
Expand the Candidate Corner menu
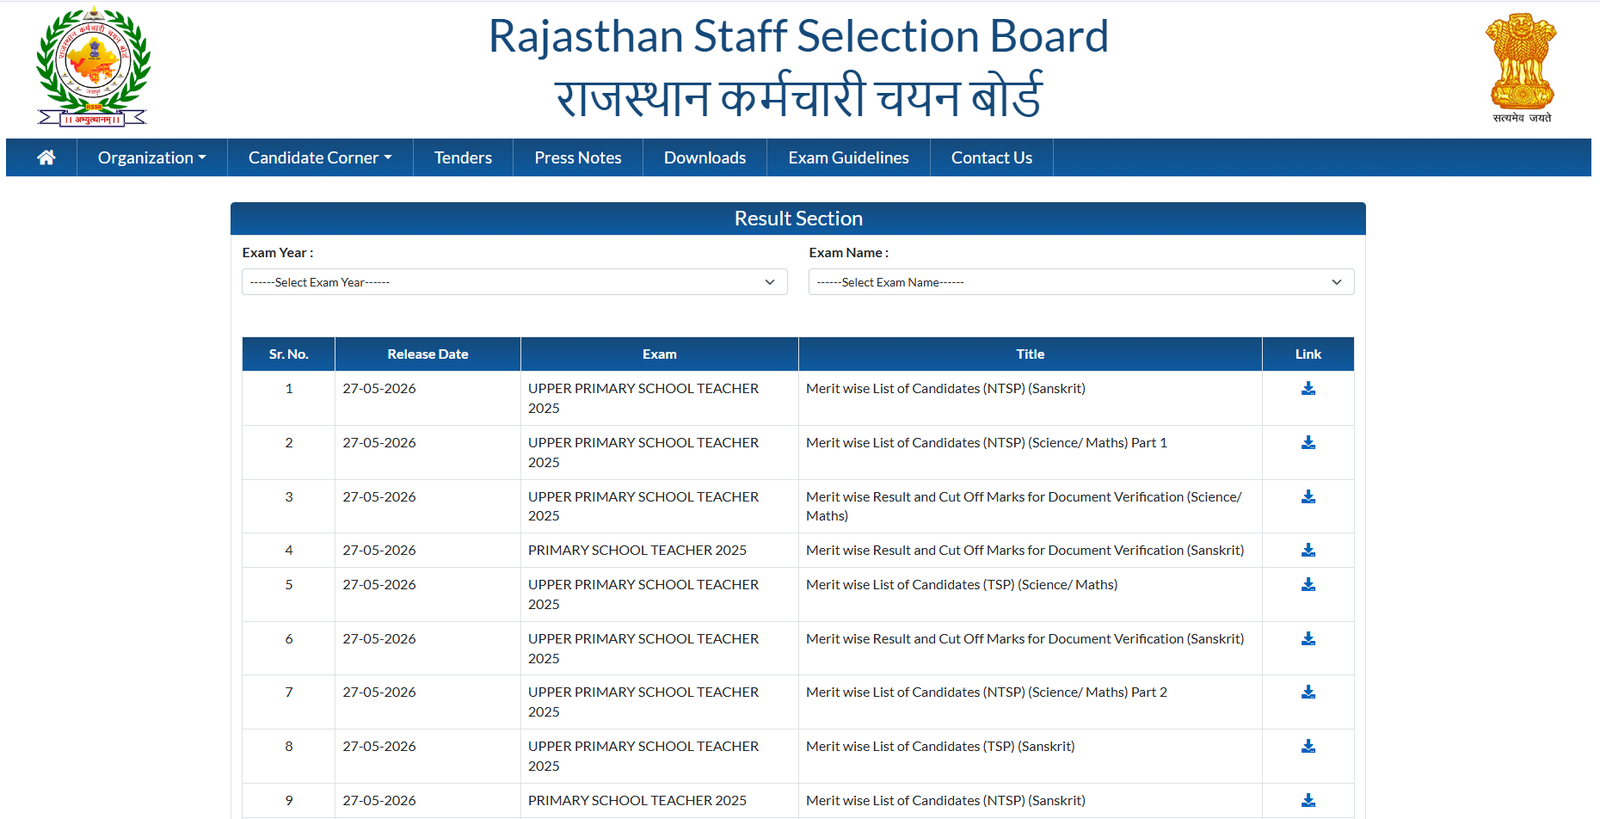(x=320, y=157)
